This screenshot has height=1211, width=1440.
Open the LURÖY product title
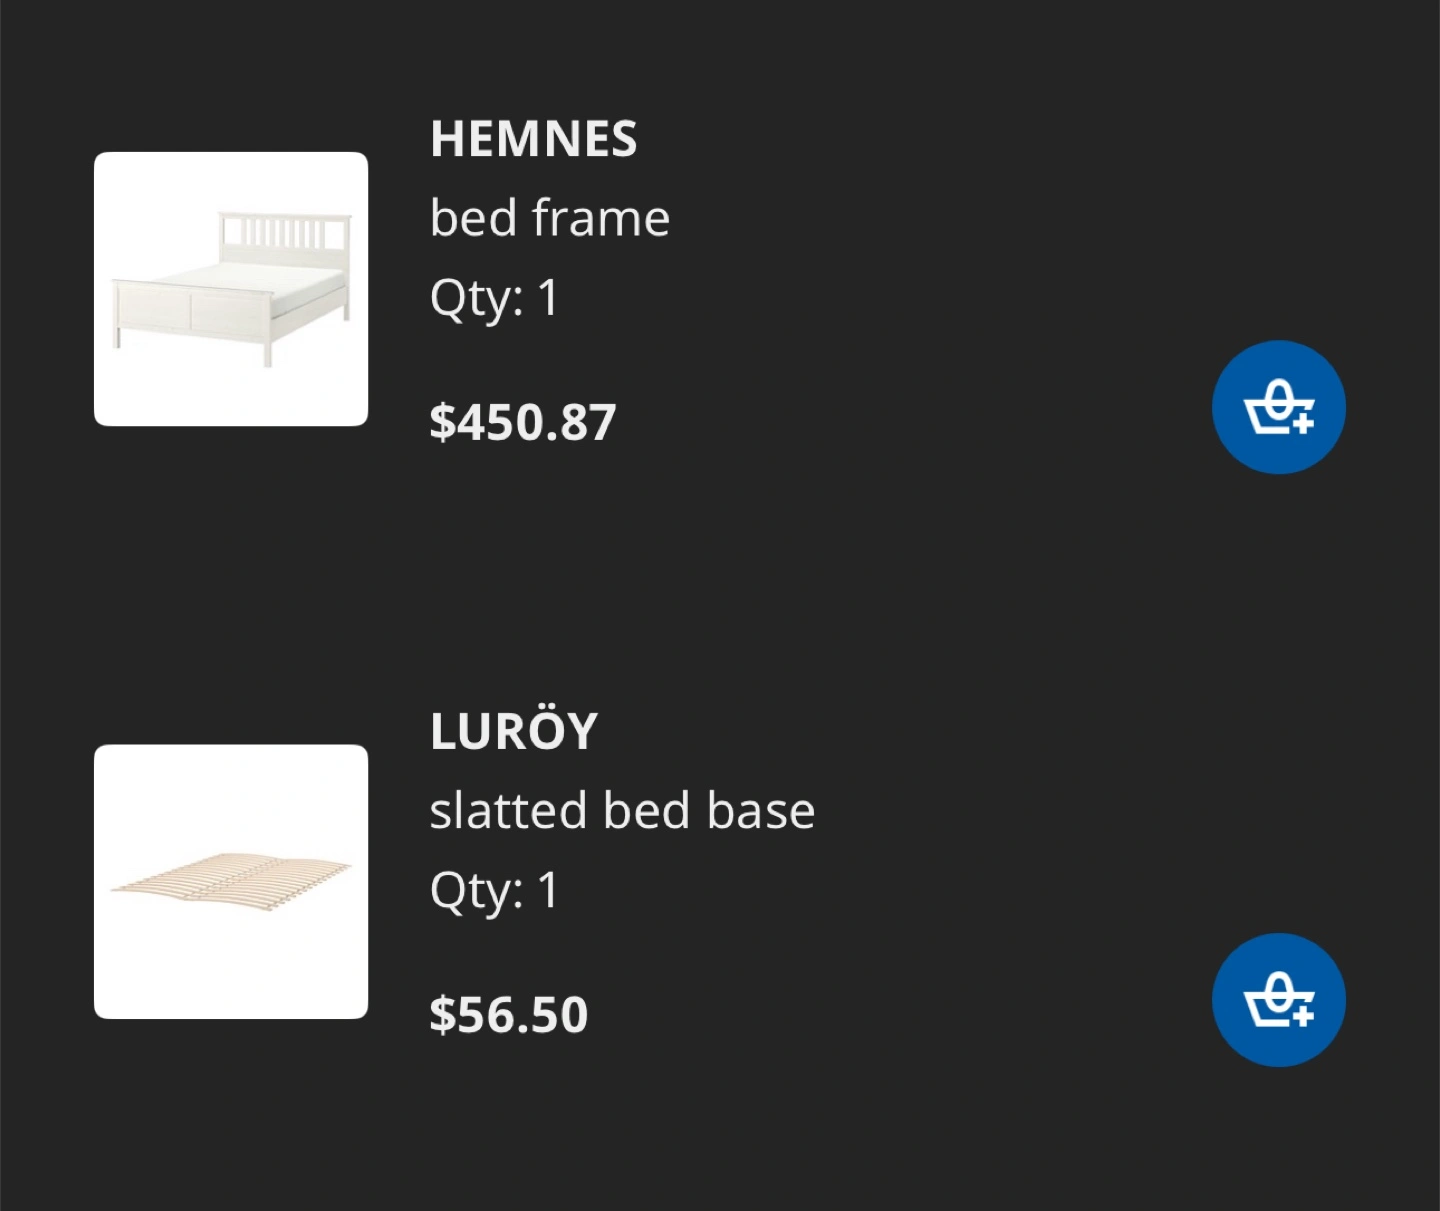point(513,731)
